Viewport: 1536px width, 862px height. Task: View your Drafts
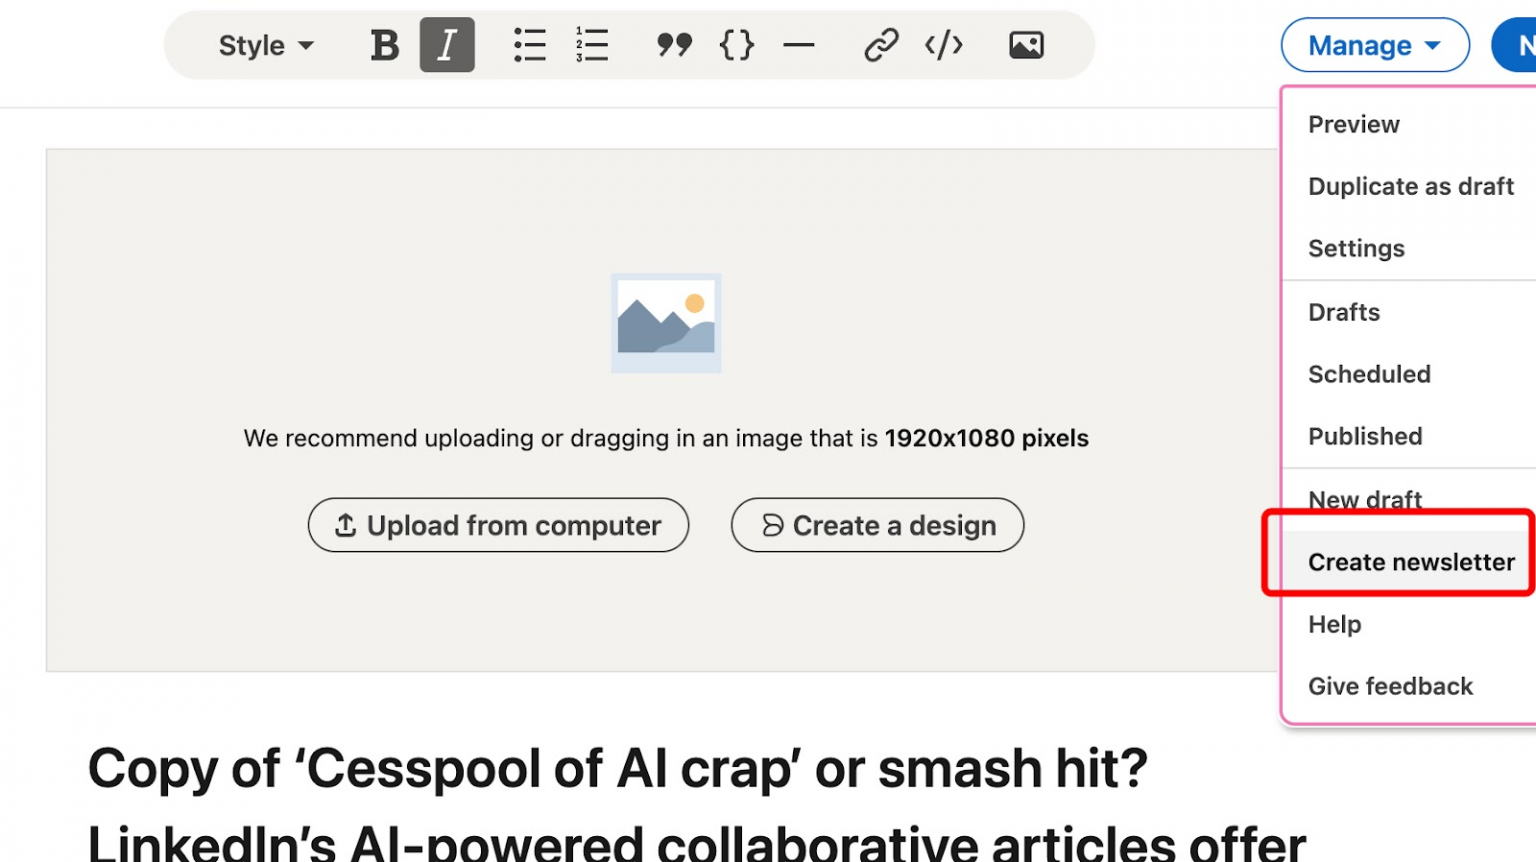pos(1343,311)
